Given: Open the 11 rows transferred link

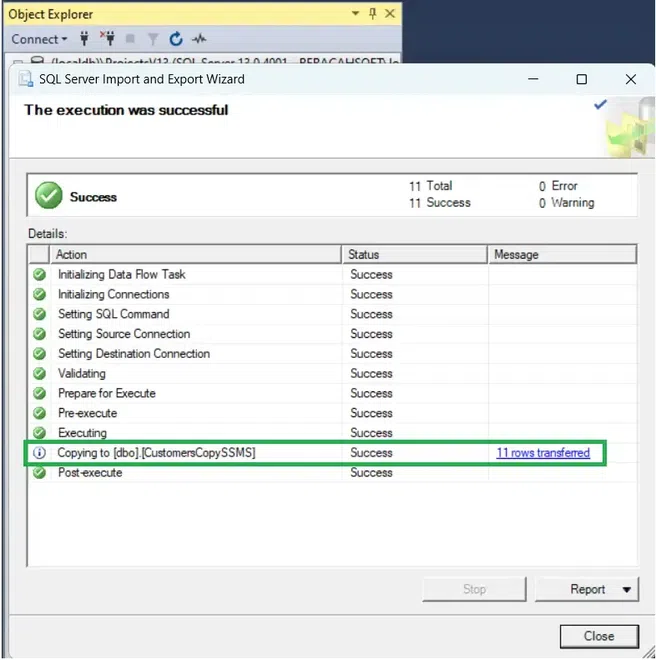Looking at the screenshot, I should click(543, 453).
